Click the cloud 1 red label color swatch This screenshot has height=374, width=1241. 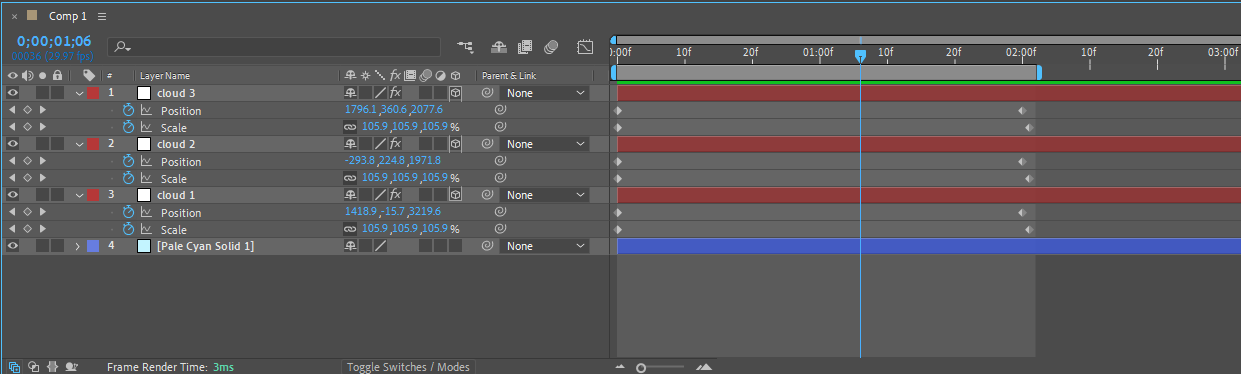(94, 195)
